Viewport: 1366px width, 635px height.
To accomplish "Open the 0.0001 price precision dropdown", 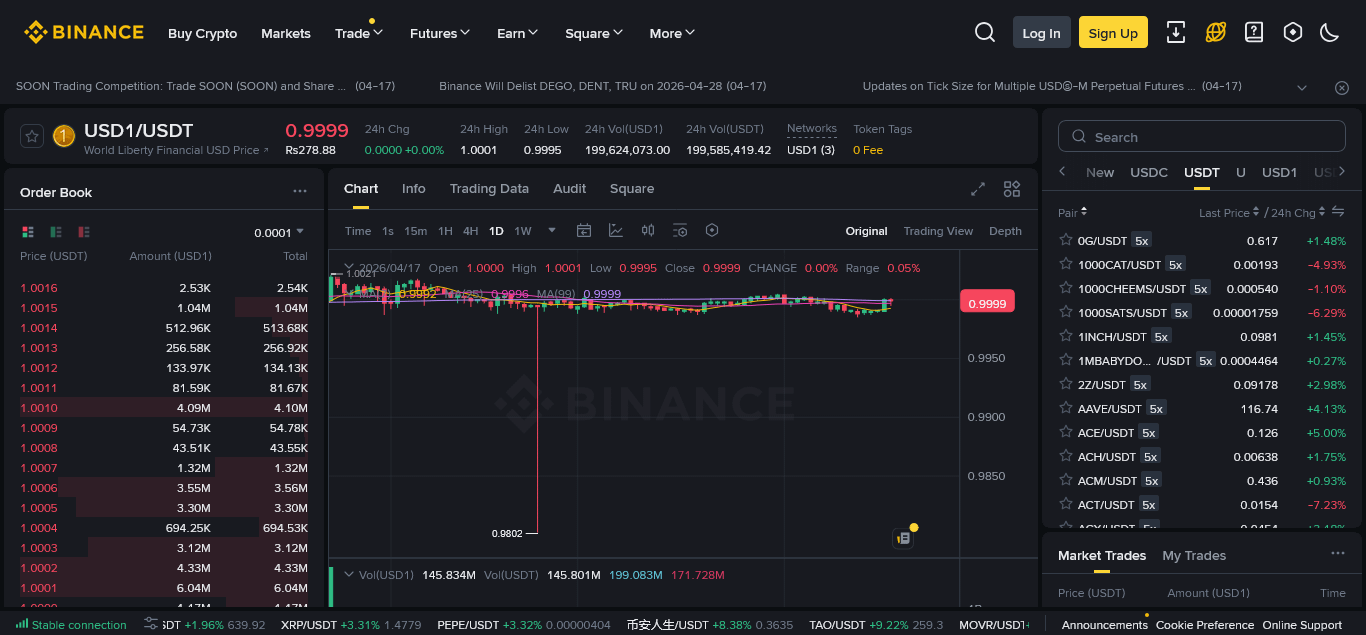I will click(279, 232).
